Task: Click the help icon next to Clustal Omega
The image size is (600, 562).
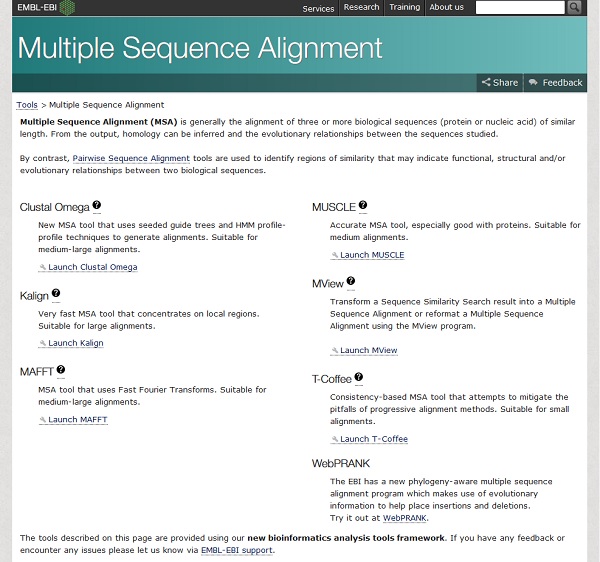Action: (x=97, y=206)
